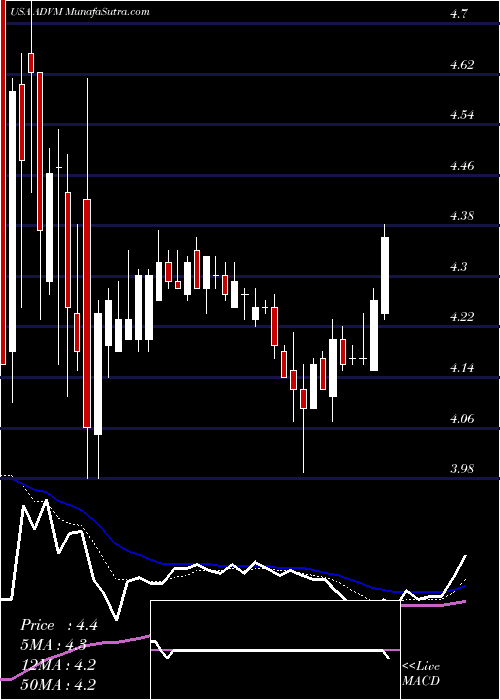Click the 4.46 price axis label
Screen dimensions: 500x700
point(462,166)
